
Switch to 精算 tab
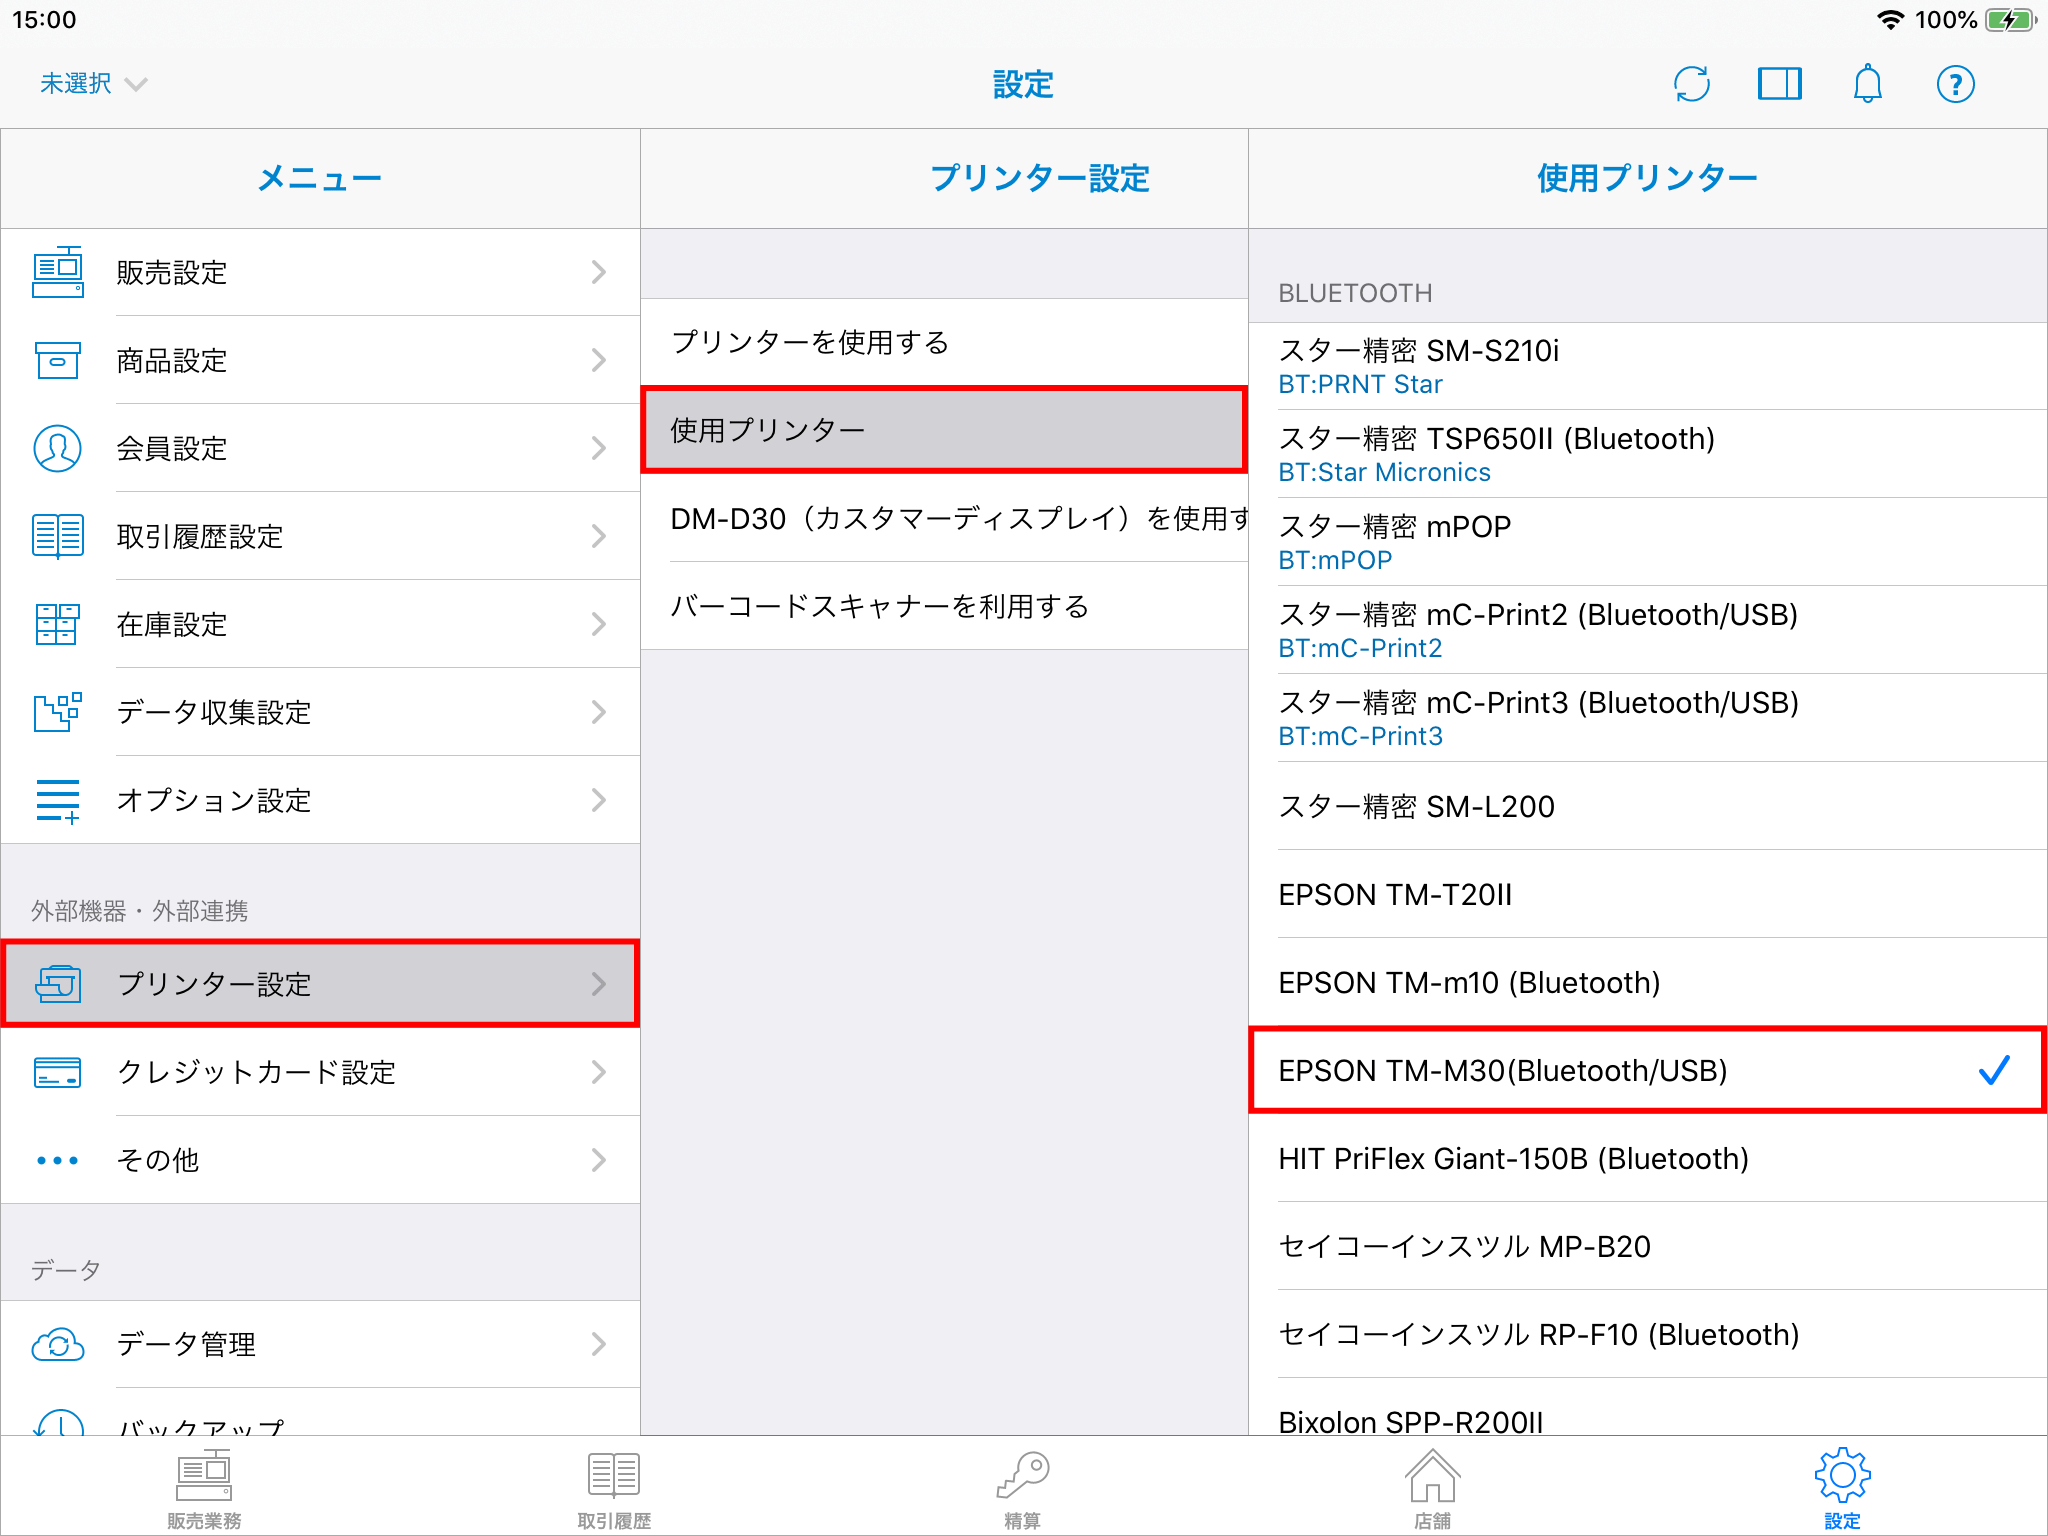tap(1022, 1490)
